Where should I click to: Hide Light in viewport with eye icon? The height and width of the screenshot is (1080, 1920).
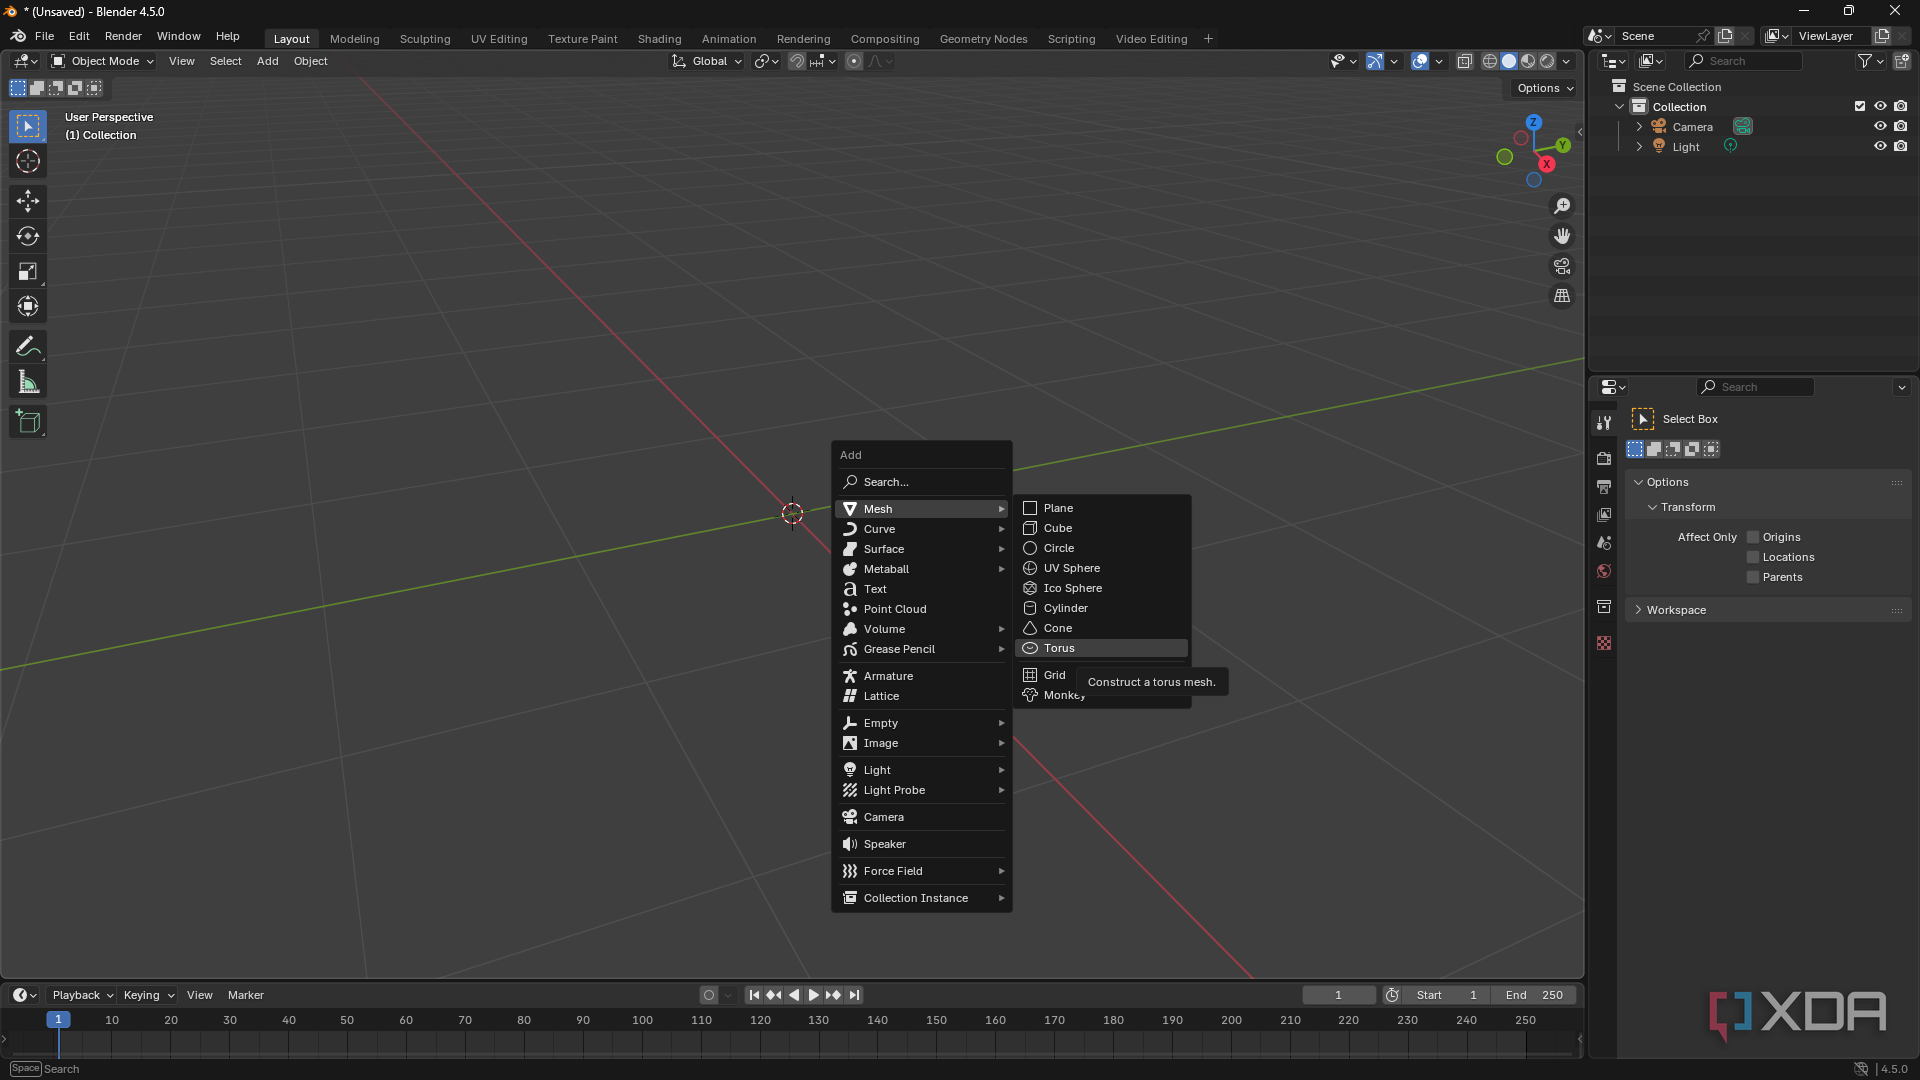click(1880, 146)
